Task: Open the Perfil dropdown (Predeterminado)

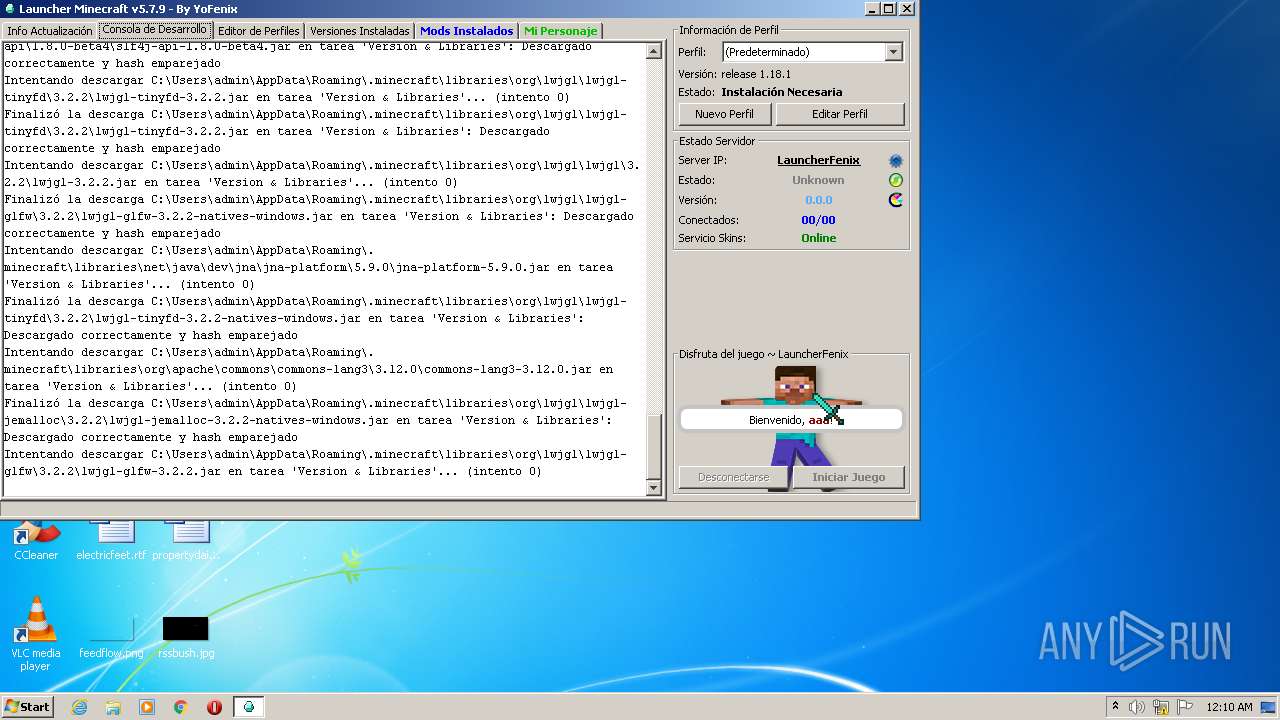Action: 812,52
